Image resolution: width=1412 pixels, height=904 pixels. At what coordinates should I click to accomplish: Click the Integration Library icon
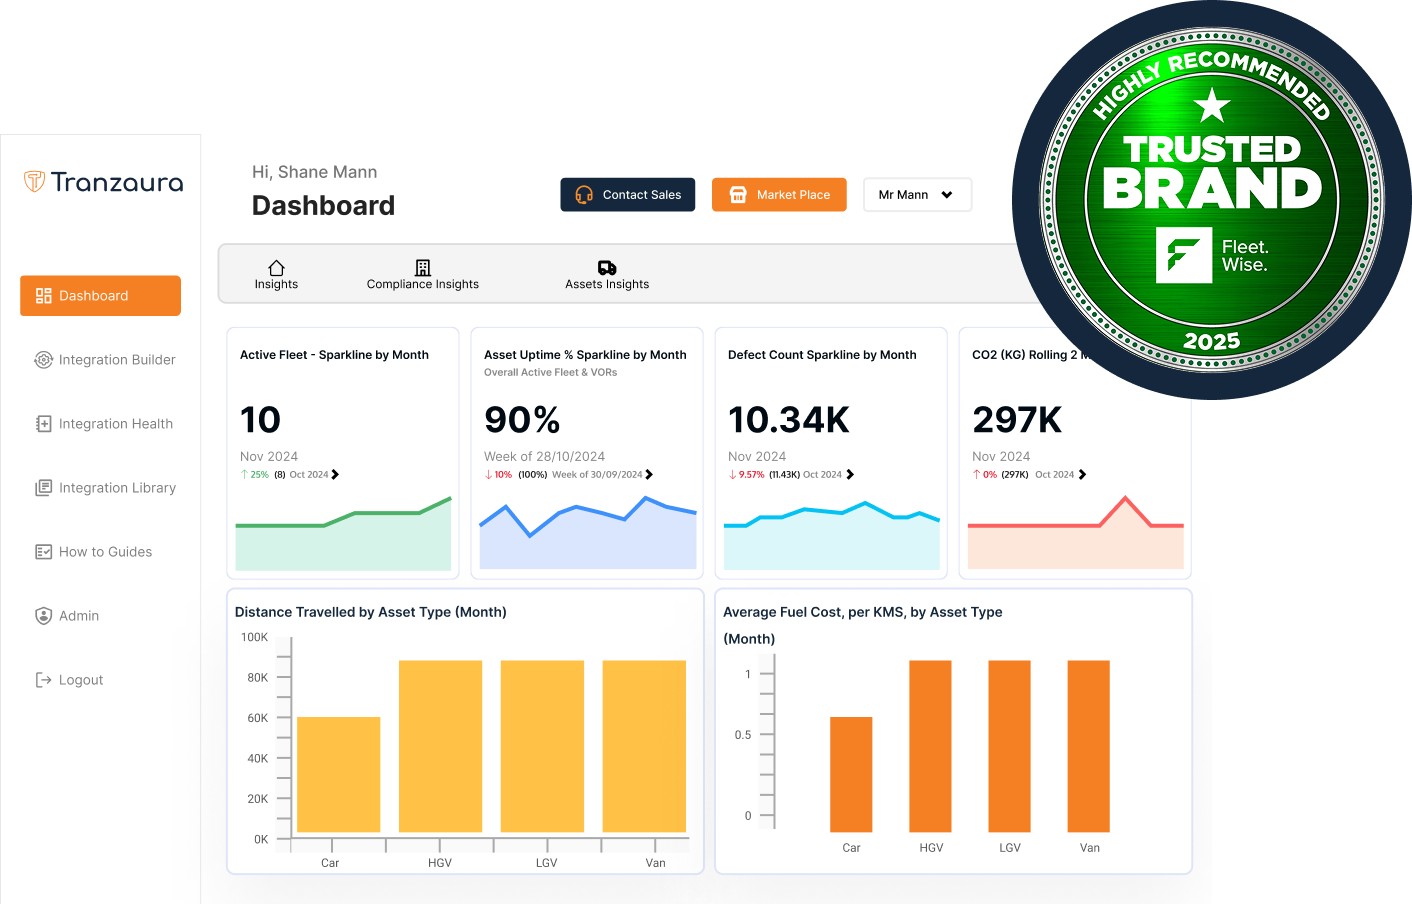click(43, 488)
